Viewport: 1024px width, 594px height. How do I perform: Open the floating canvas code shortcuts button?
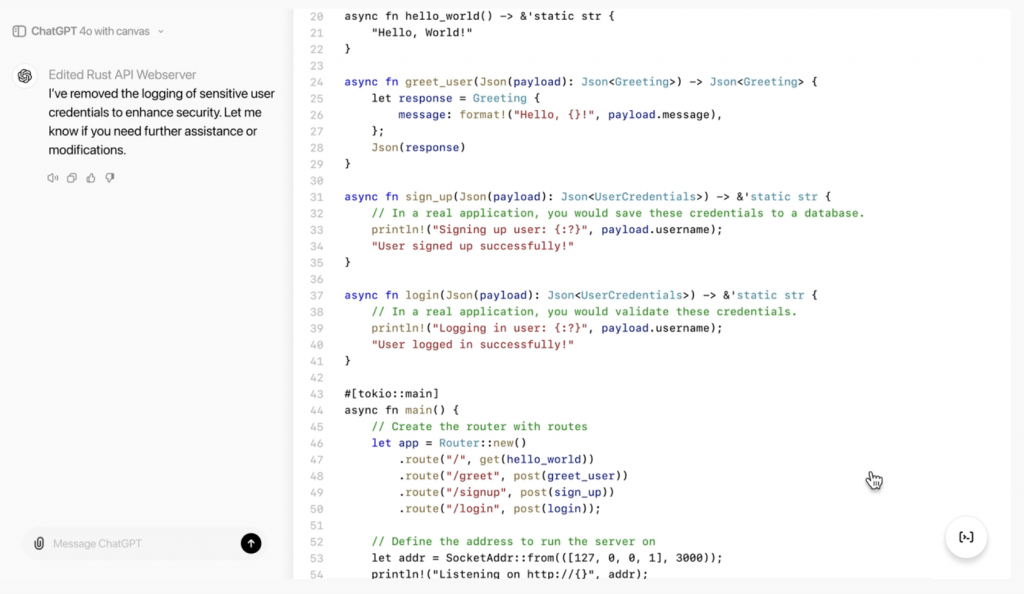pos(966,537)
